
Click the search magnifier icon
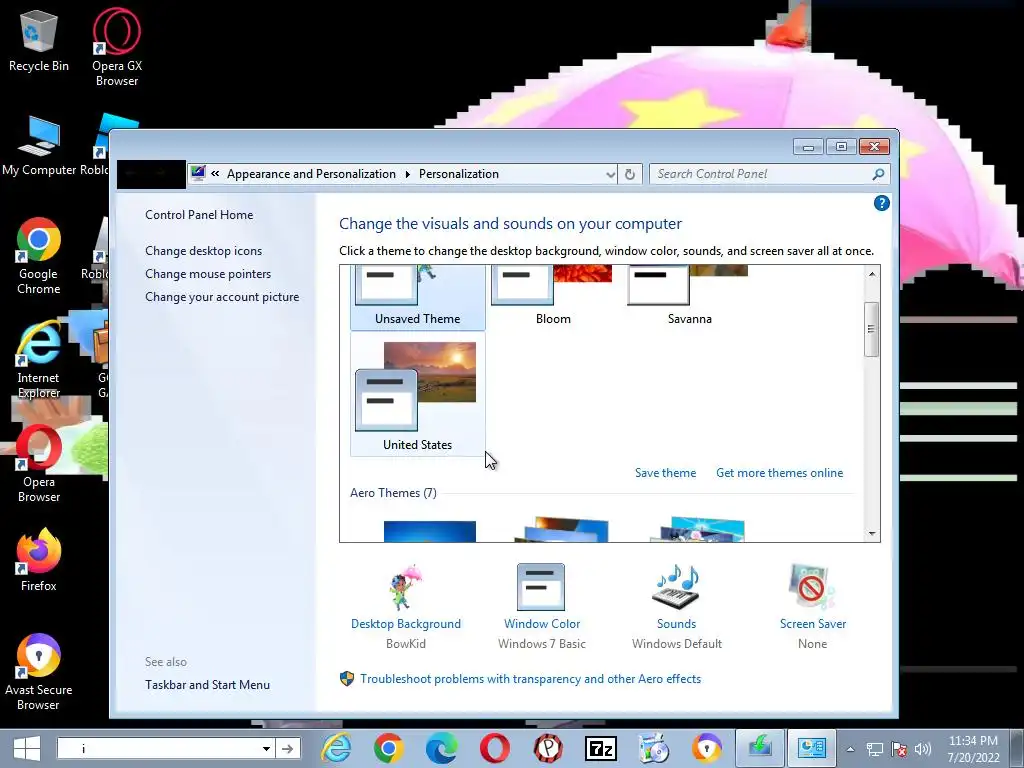coord(878,174)
